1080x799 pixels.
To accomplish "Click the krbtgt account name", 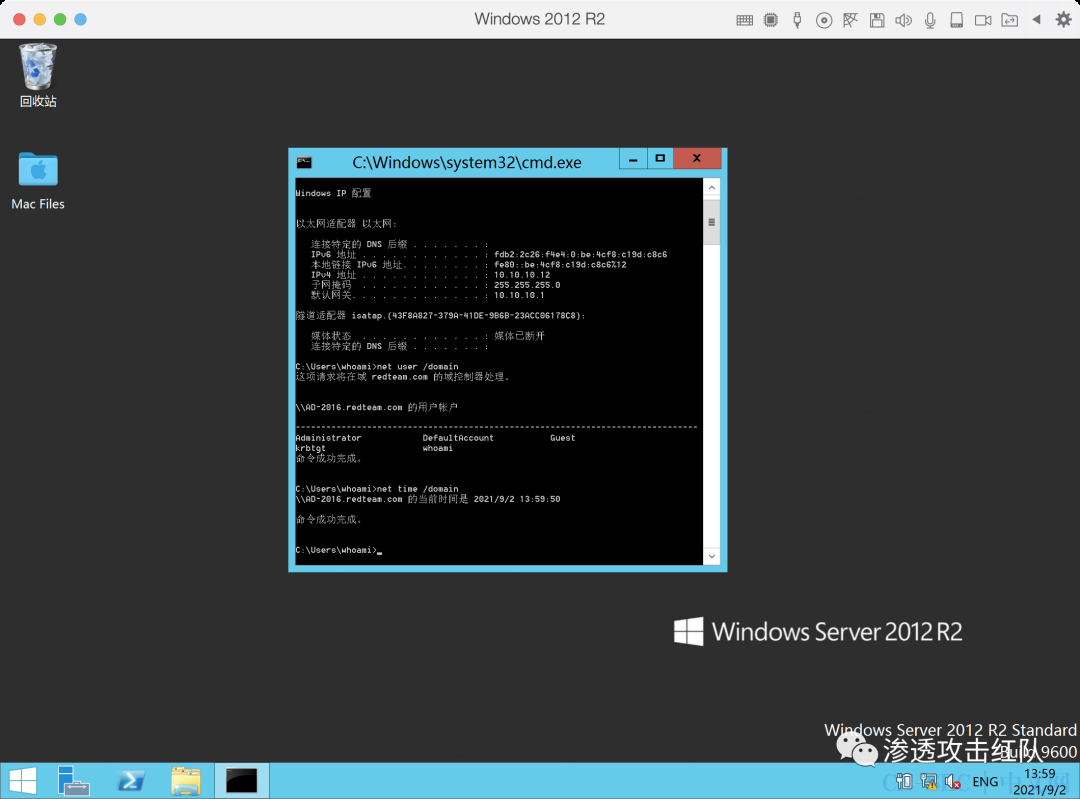I will 310,448.
